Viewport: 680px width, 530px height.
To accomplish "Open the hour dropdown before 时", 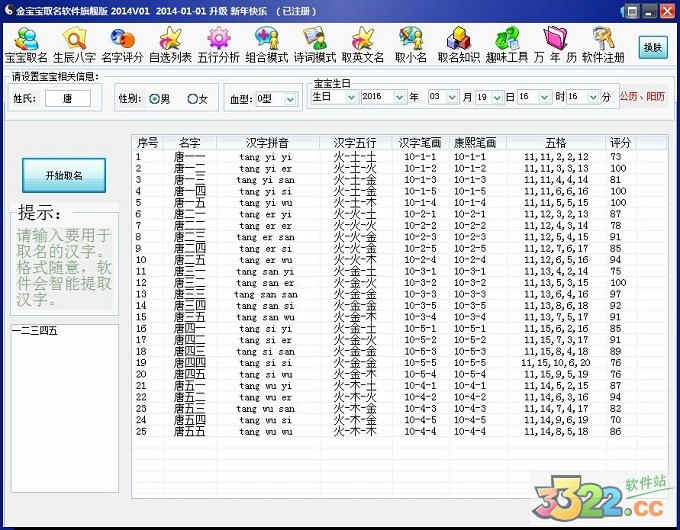I will point(544,97).
